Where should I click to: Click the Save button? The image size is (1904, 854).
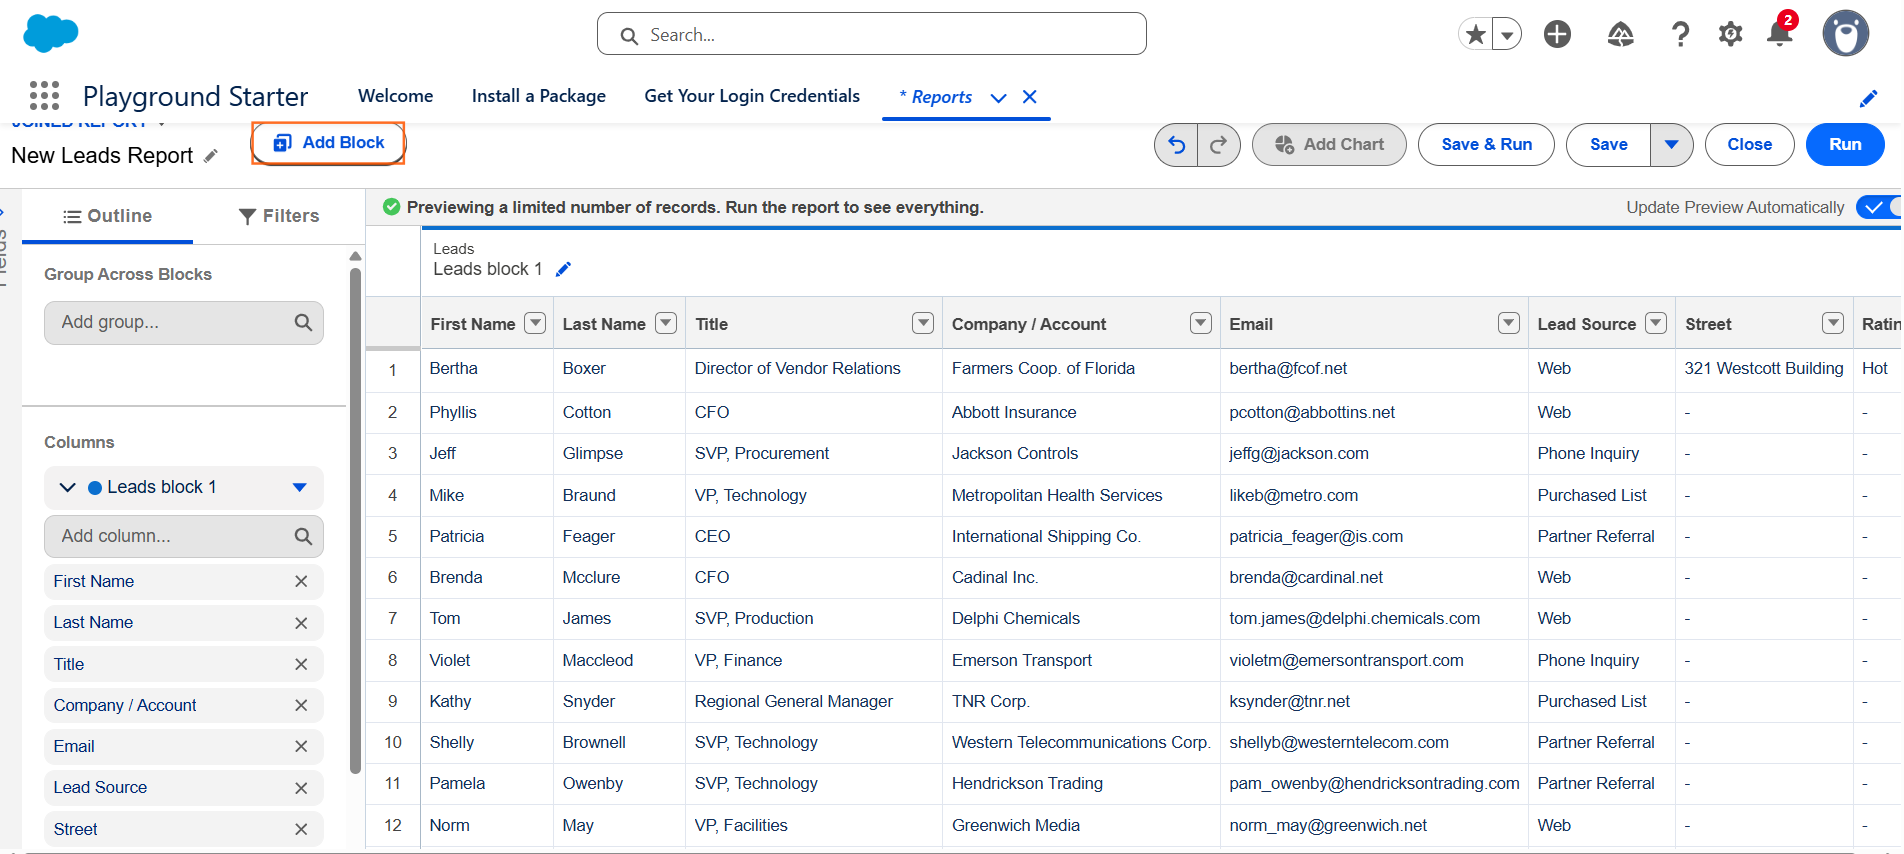[x=1608, y=145]
